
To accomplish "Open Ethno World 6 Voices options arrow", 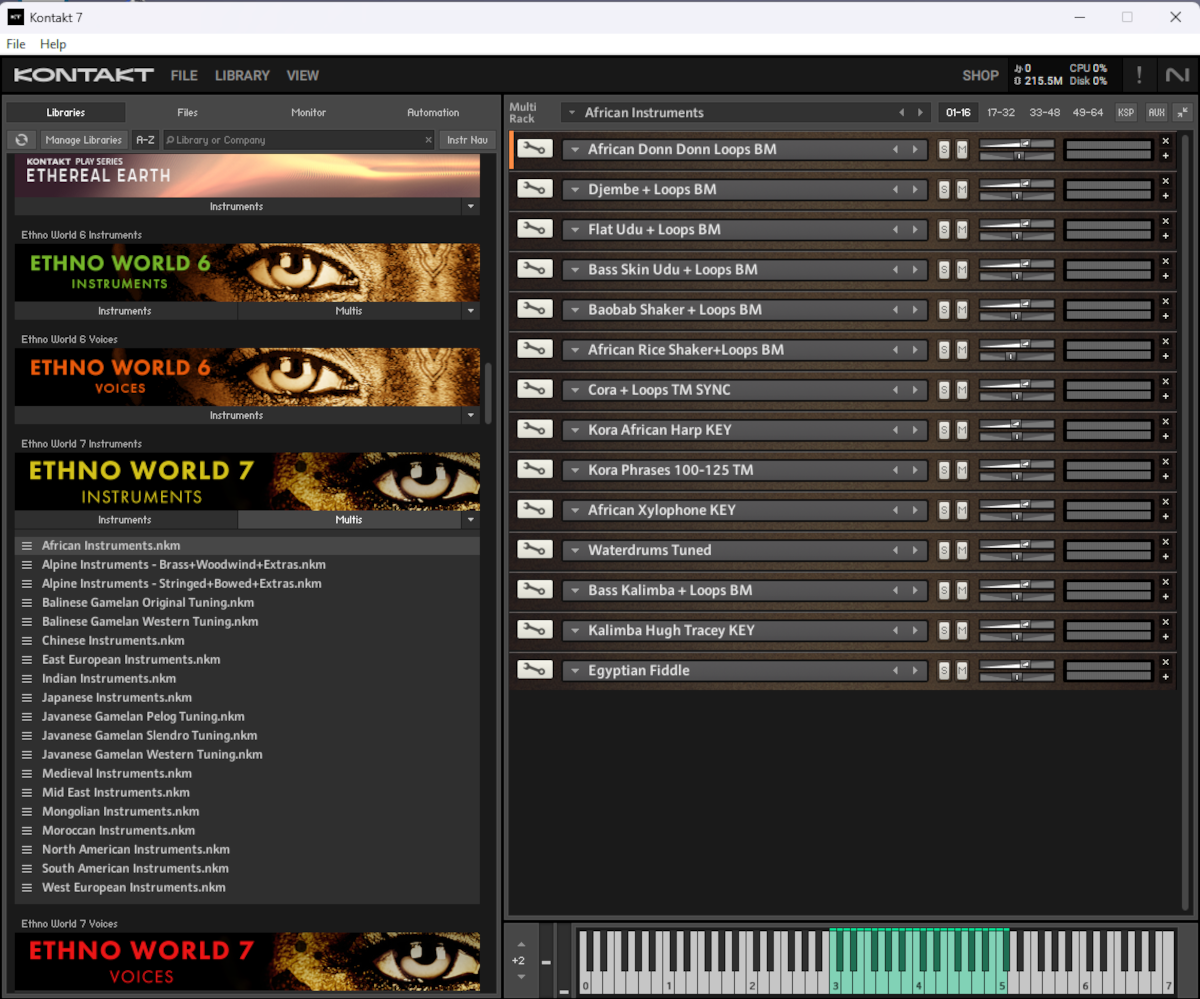I will click(x=471, y=415).
